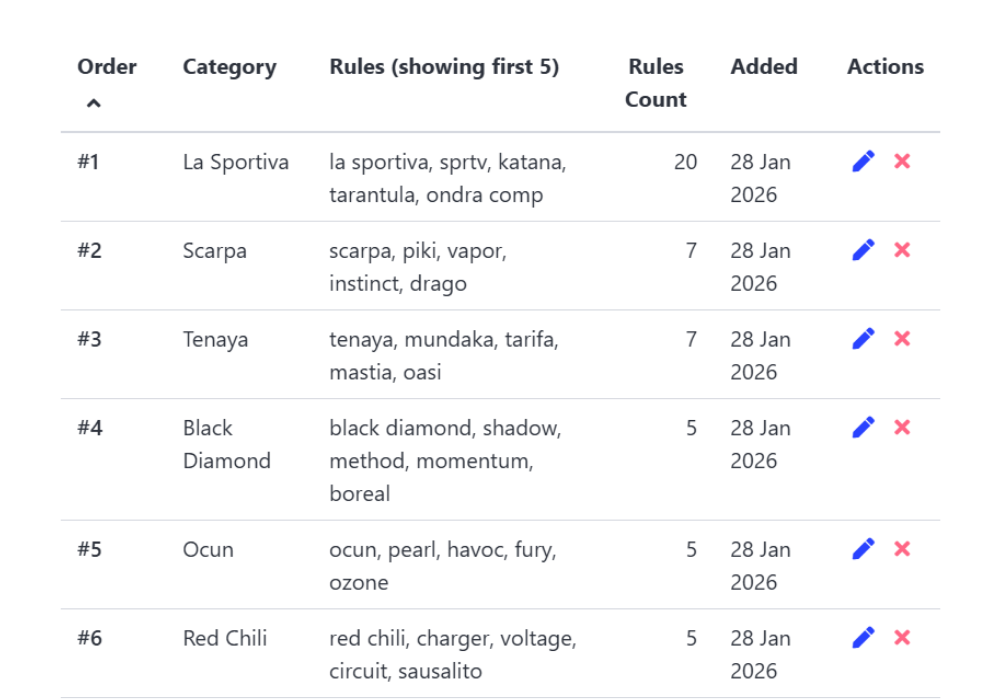This screenshot has width=1000, height=700.
Task: Delete the La Sportiva category
Action: [902, 161]
